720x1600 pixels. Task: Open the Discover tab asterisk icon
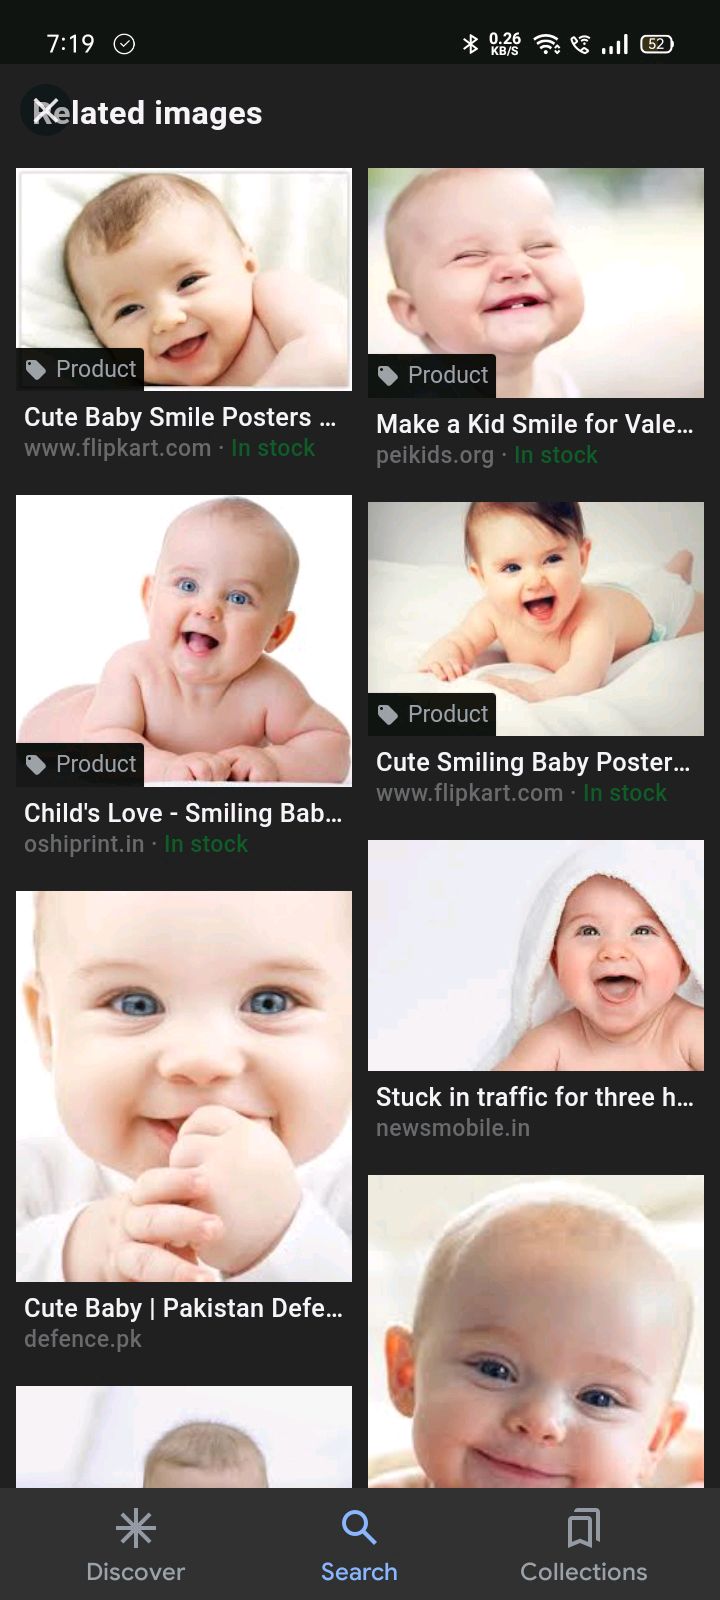(136, 1528)
